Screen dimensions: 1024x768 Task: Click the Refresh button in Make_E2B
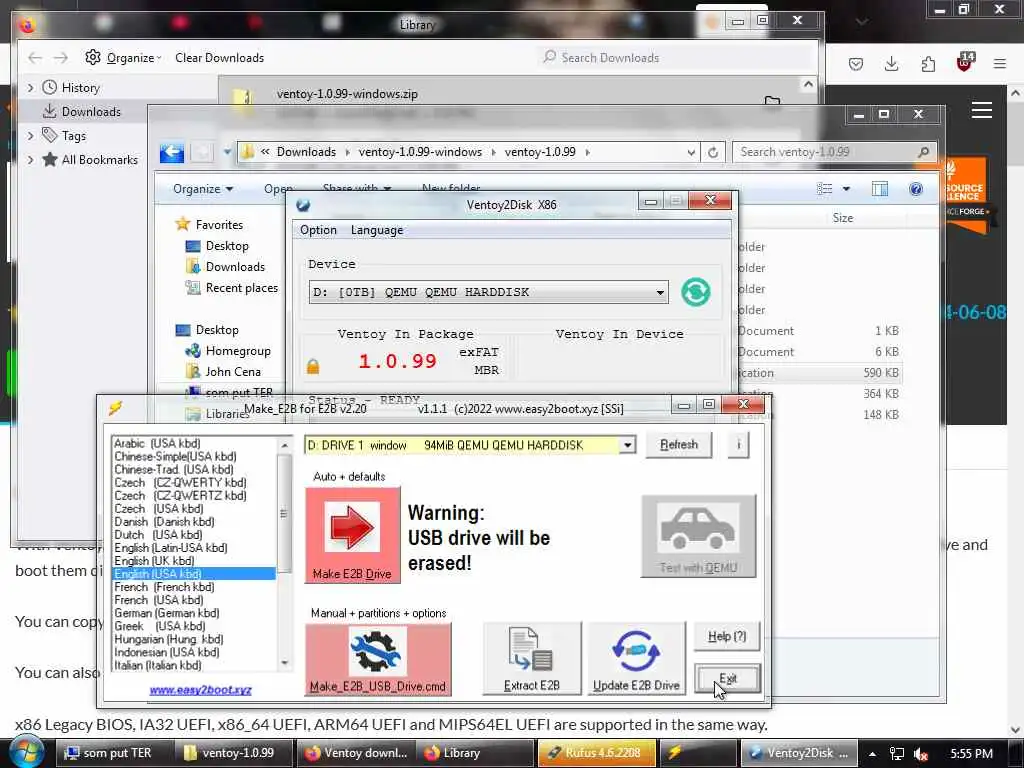coord(679,445)
